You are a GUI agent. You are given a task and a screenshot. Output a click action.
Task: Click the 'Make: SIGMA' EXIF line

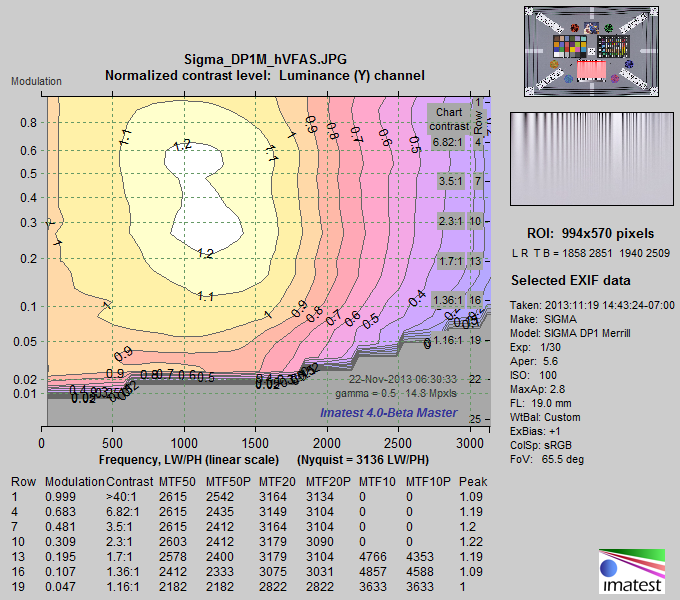(x=543, y=320)
